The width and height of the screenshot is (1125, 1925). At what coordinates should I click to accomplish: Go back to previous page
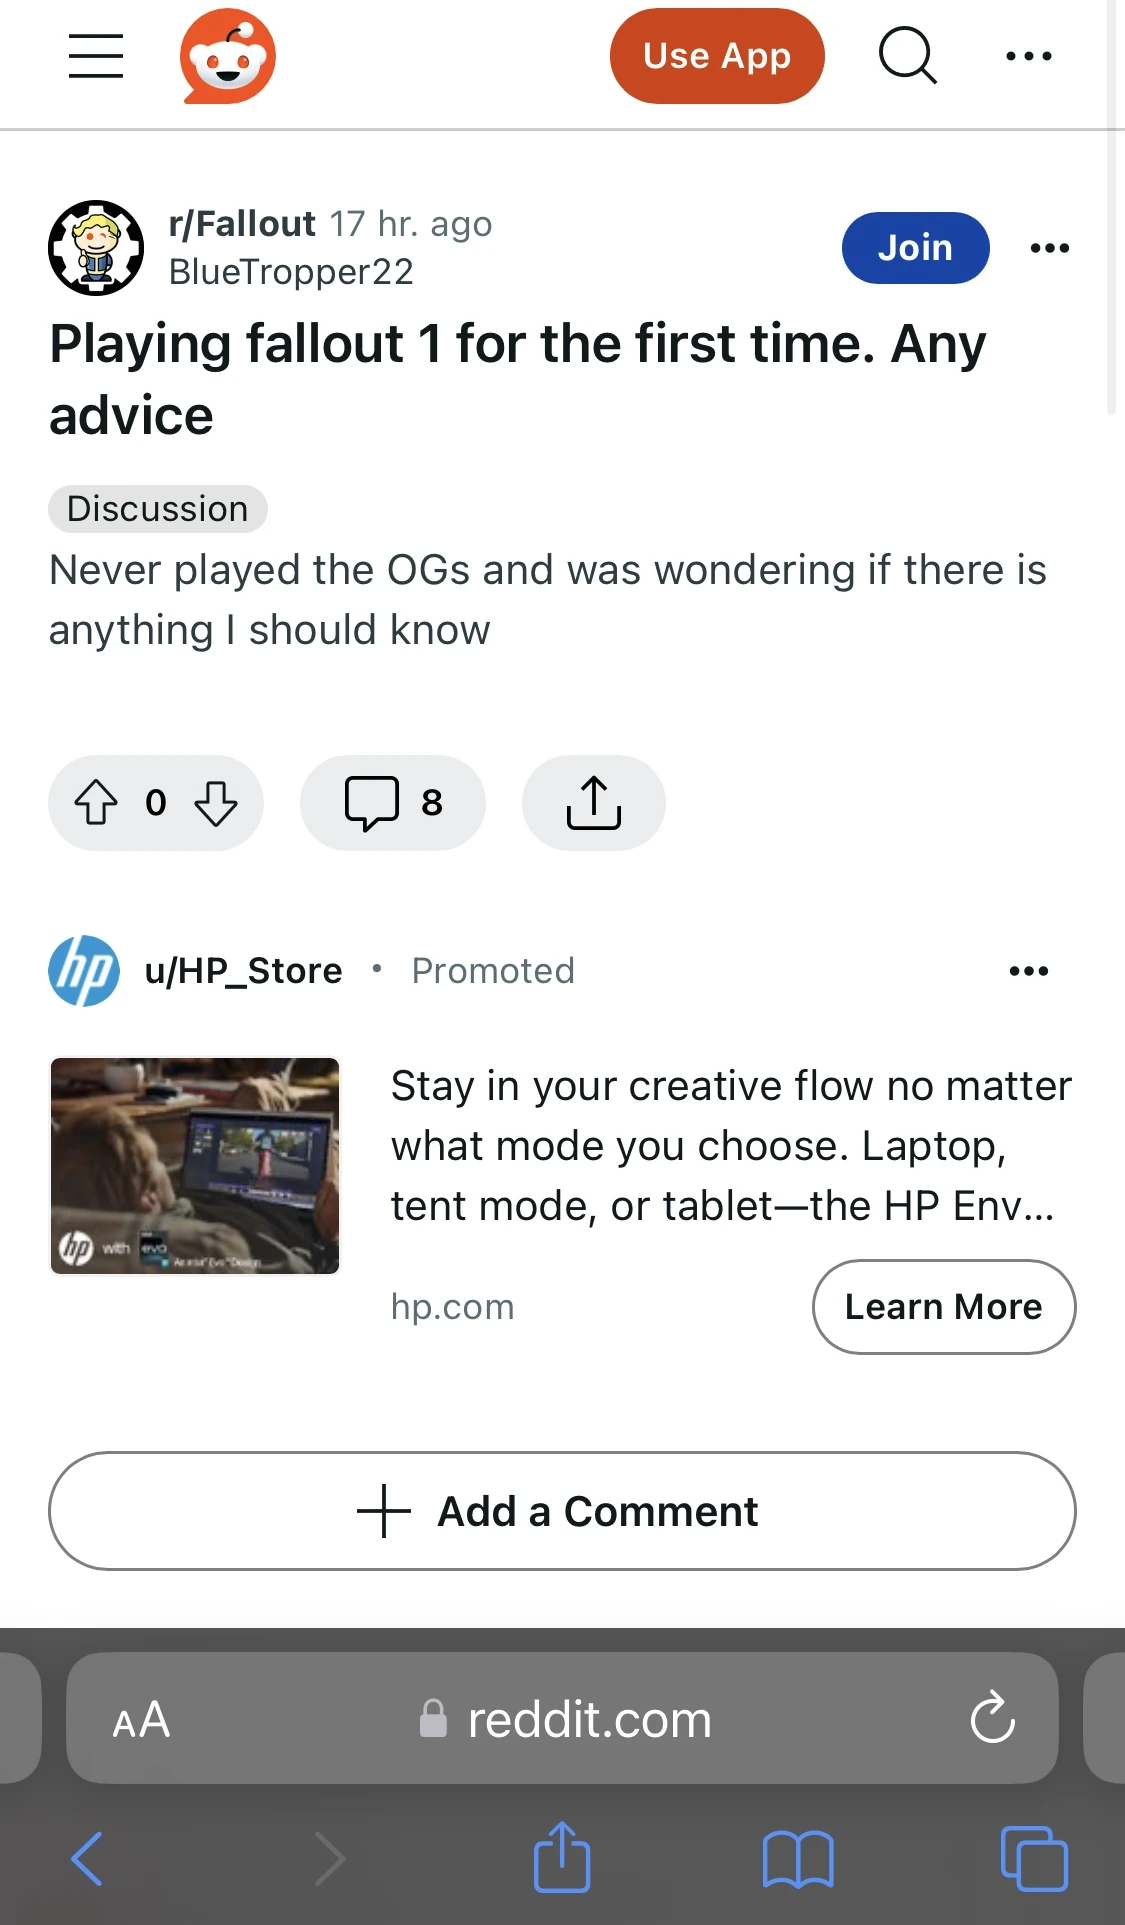pos(88,1859)
